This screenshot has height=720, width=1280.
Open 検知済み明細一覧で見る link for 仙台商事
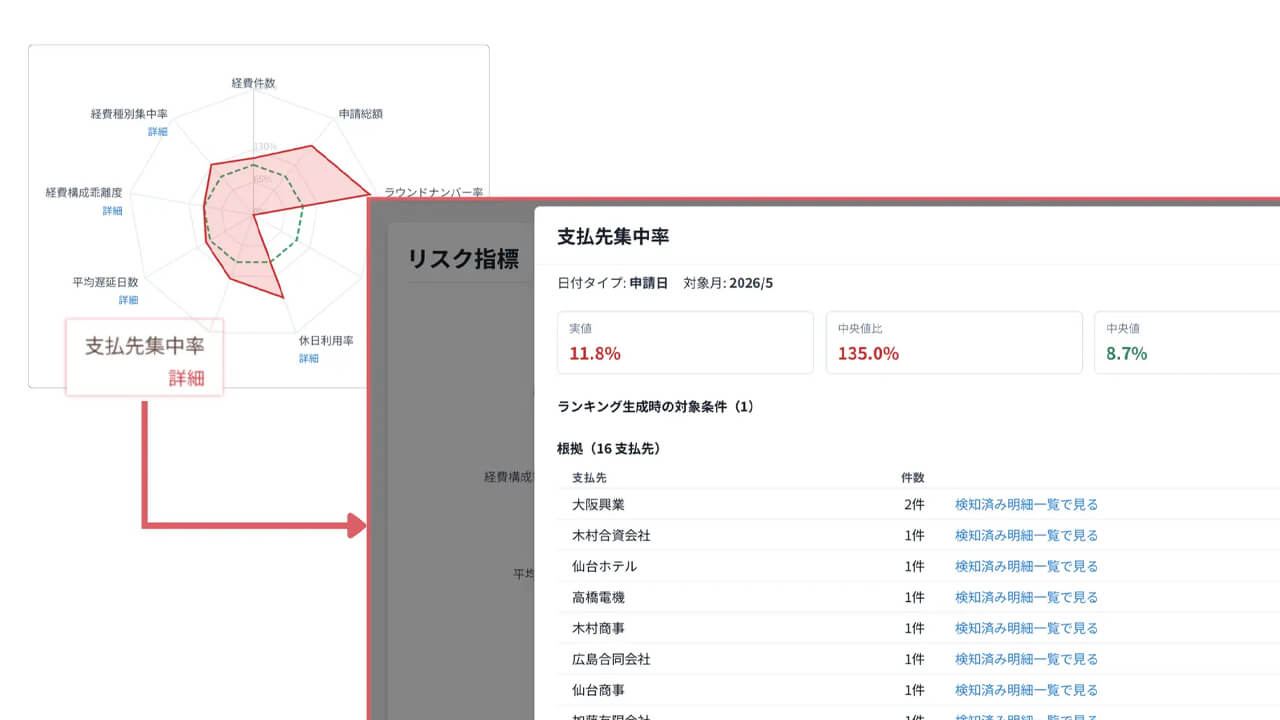(x=1026, y=691)
